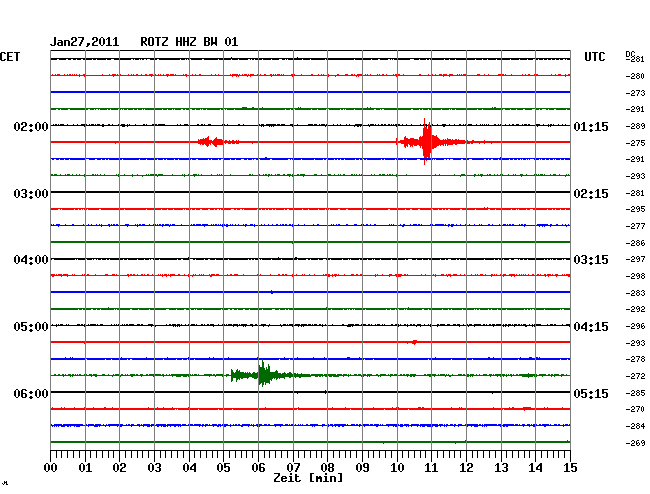Image resolution: width=650 pixels, height=494 pixels.
Task: Click the DC offset value "-296"
Action: 635,326
